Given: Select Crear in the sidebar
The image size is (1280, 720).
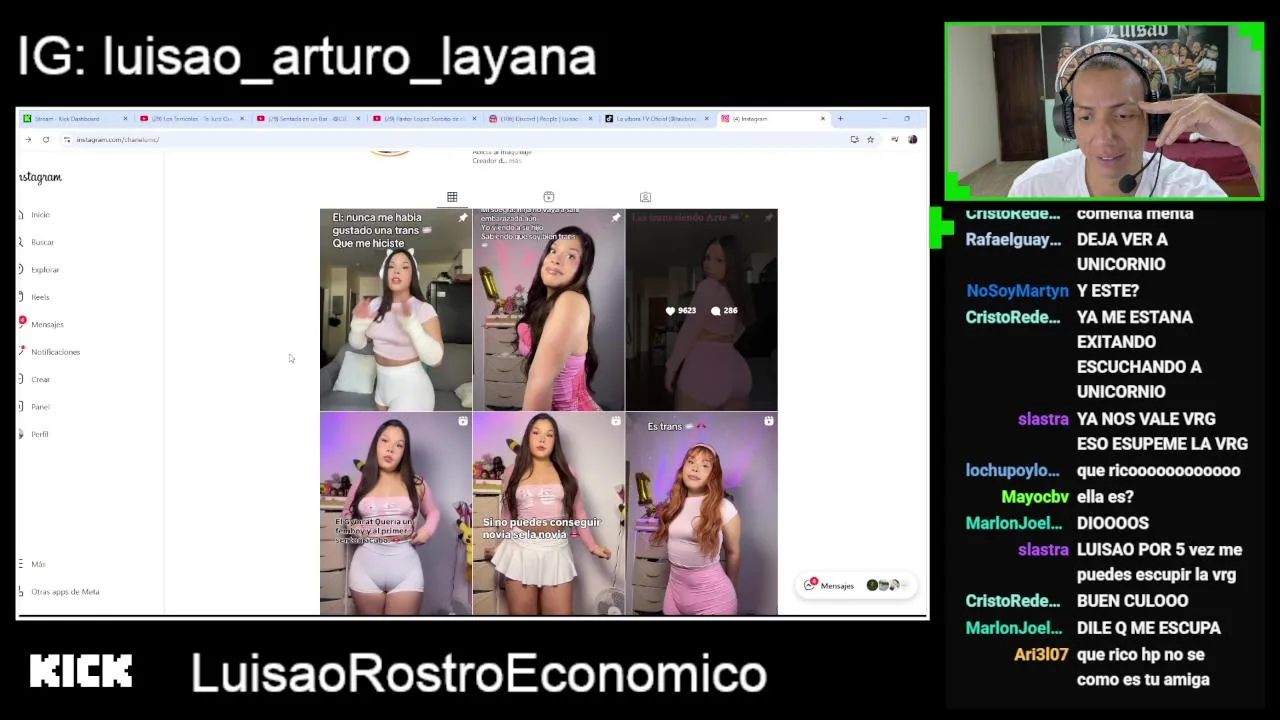Looking at the screenshot, I should [40, 380].
